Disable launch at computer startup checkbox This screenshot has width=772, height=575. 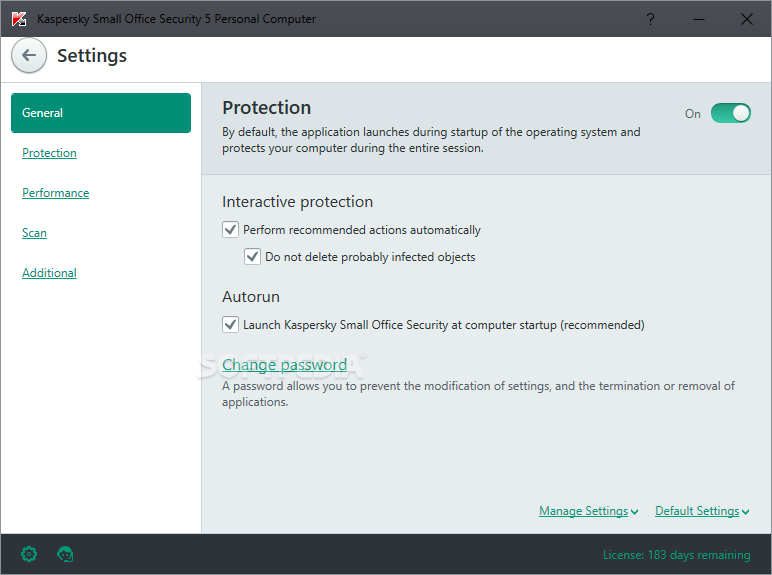(x=230, y=324)
